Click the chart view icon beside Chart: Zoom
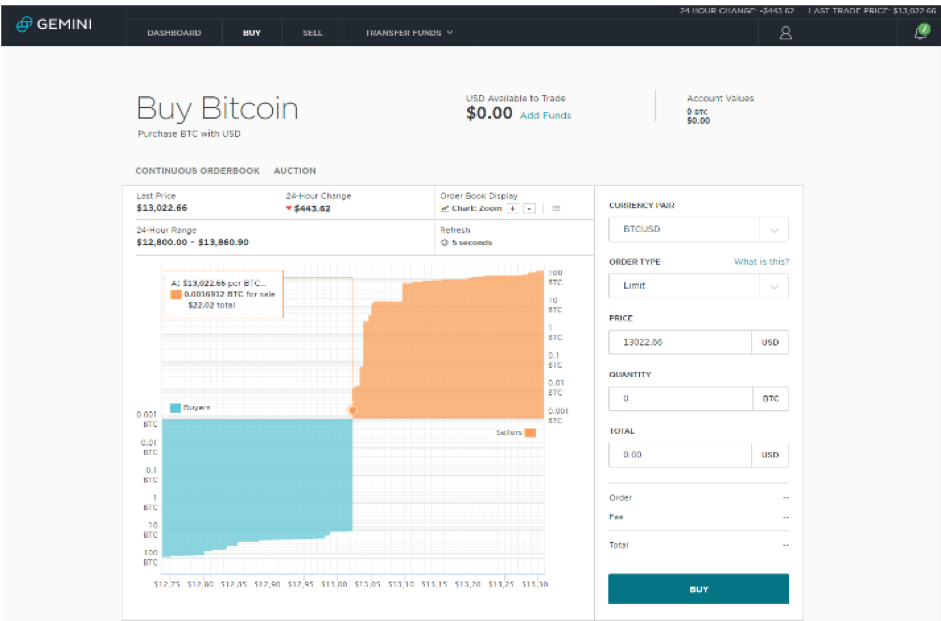Viewport: 941px width, 621px height. 445,208
